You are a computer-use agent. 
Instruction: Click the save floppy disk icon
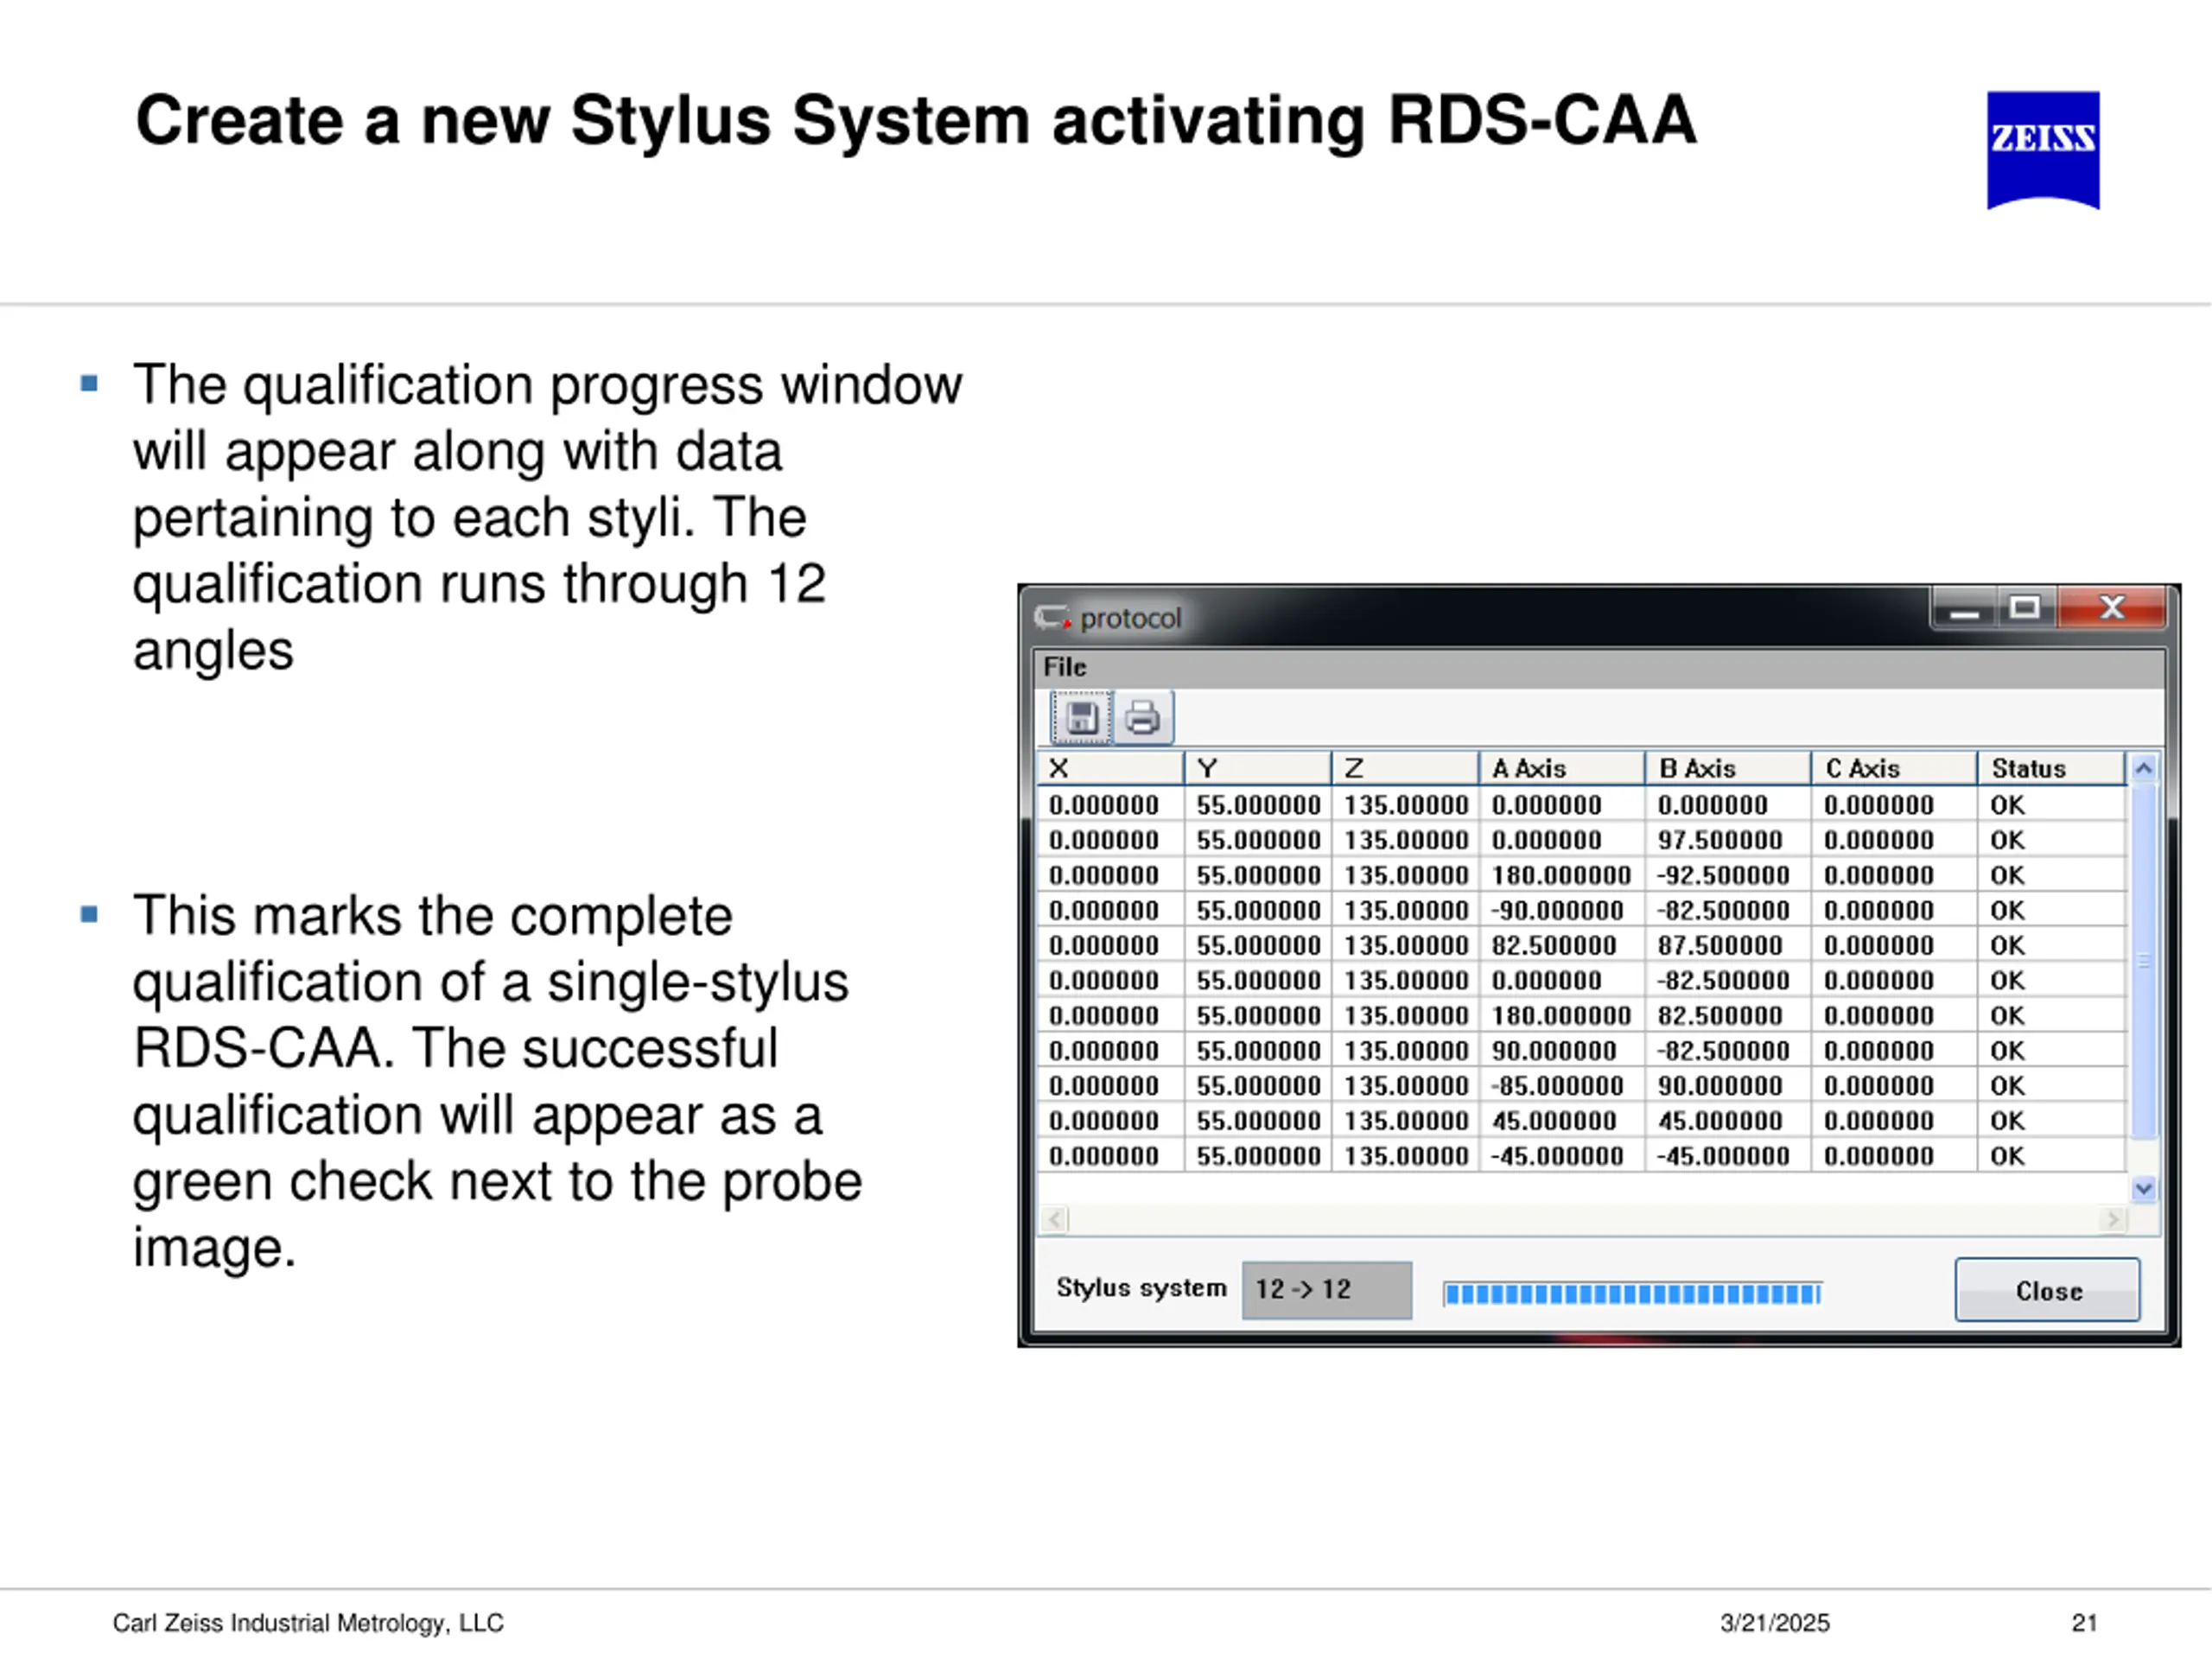point(1081,718)
